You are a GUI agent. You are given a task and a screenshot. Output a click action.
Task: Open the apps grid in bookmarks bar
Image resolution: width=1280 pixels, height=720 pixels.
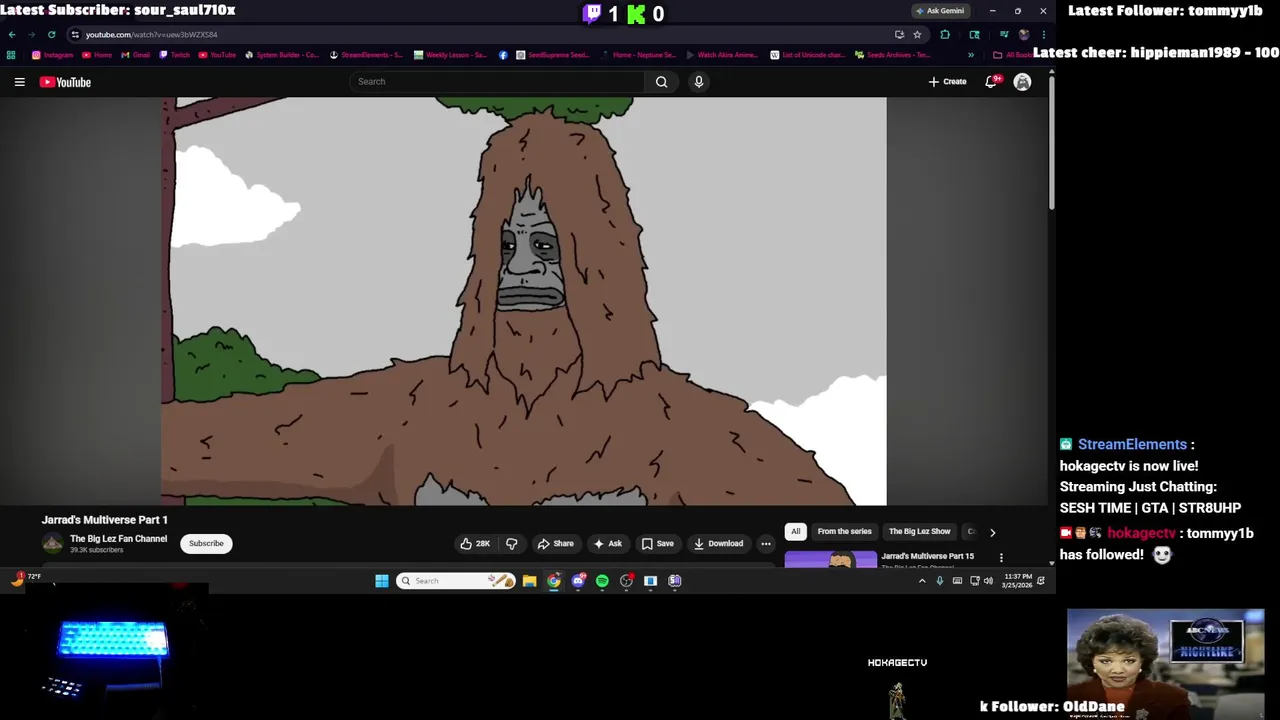tap(11, 55)
